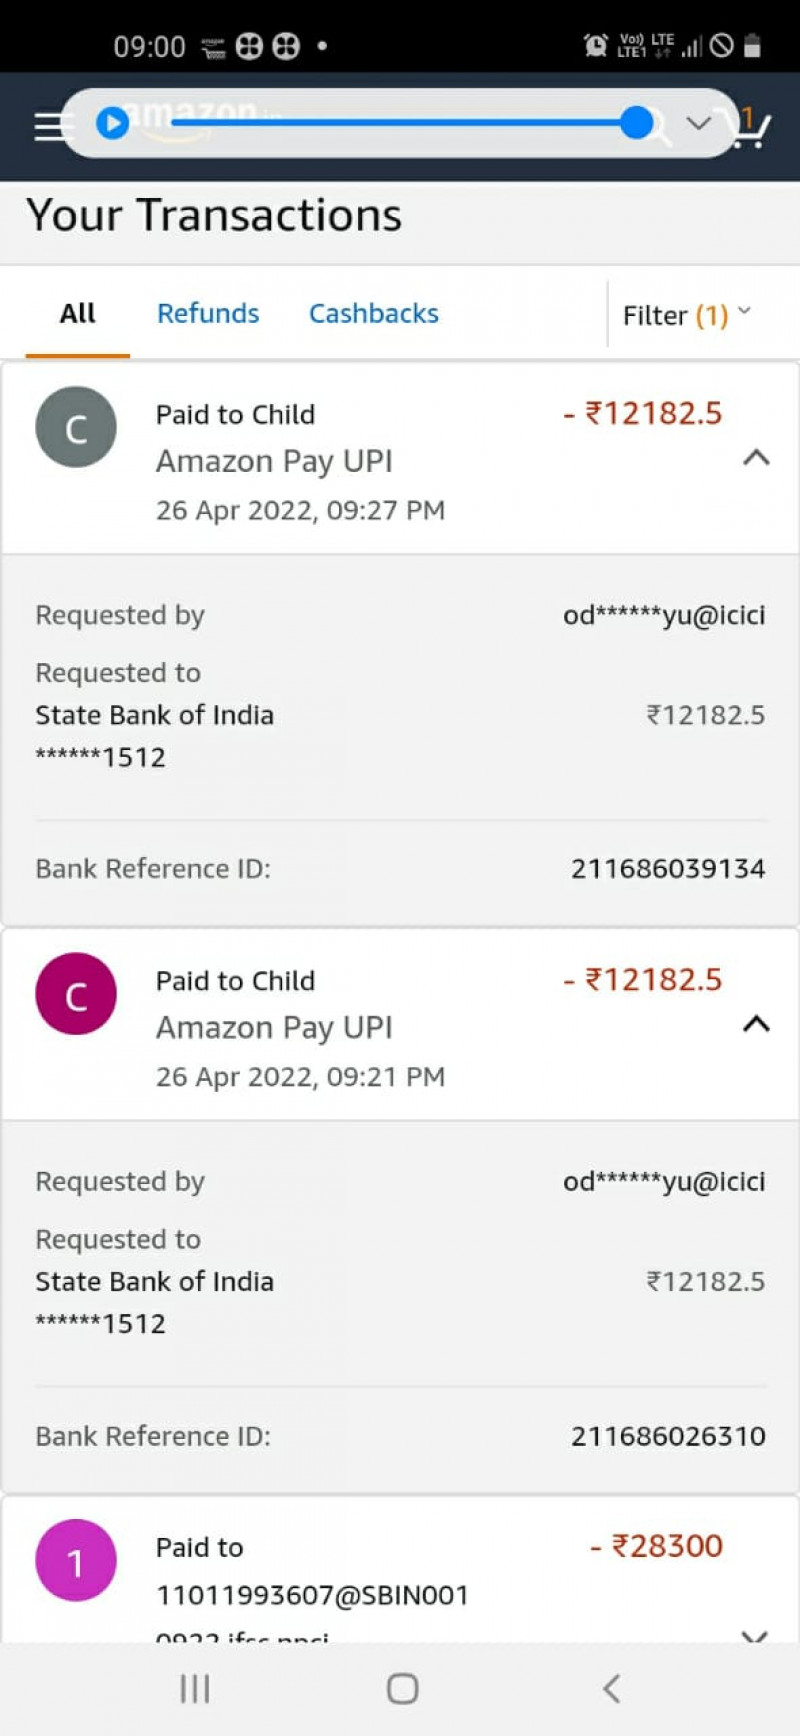Select the All transactions tab
This screenshot has height=1736, width=800.
pyautogui.click(x=77, y=314)
